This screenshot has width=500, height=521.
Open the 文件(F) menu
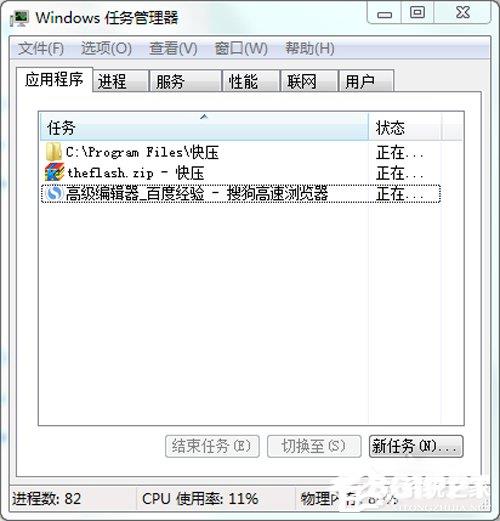(x=41, y=49)
